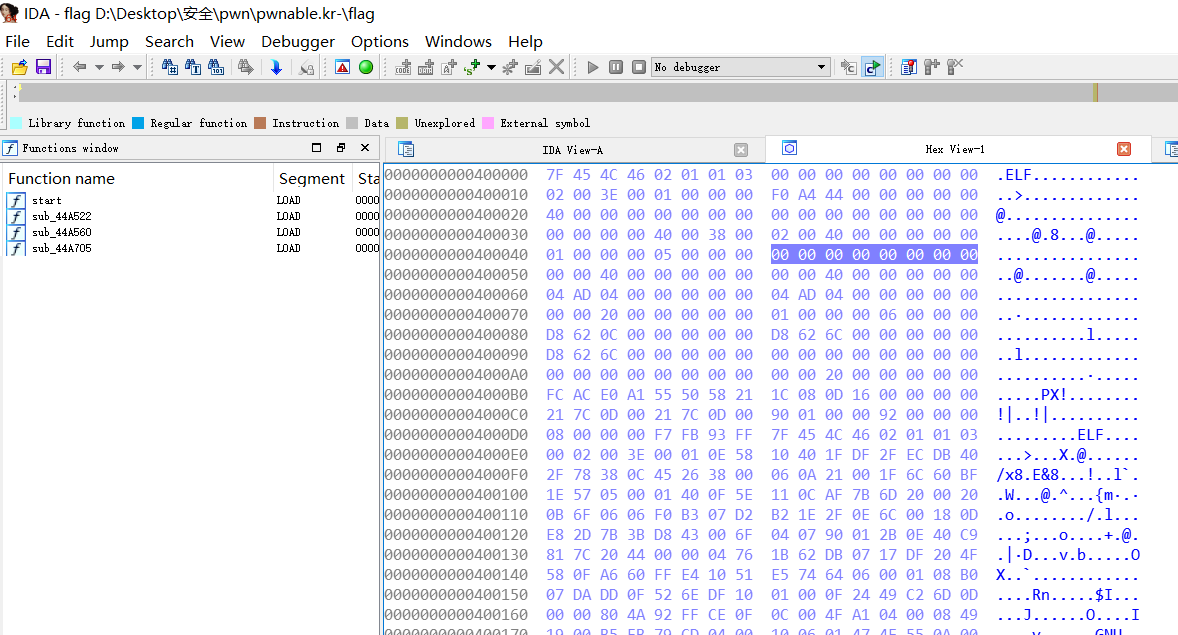The image size is (1178, 635).
Task: Open the Help menu
Action: tap(525, 41)
